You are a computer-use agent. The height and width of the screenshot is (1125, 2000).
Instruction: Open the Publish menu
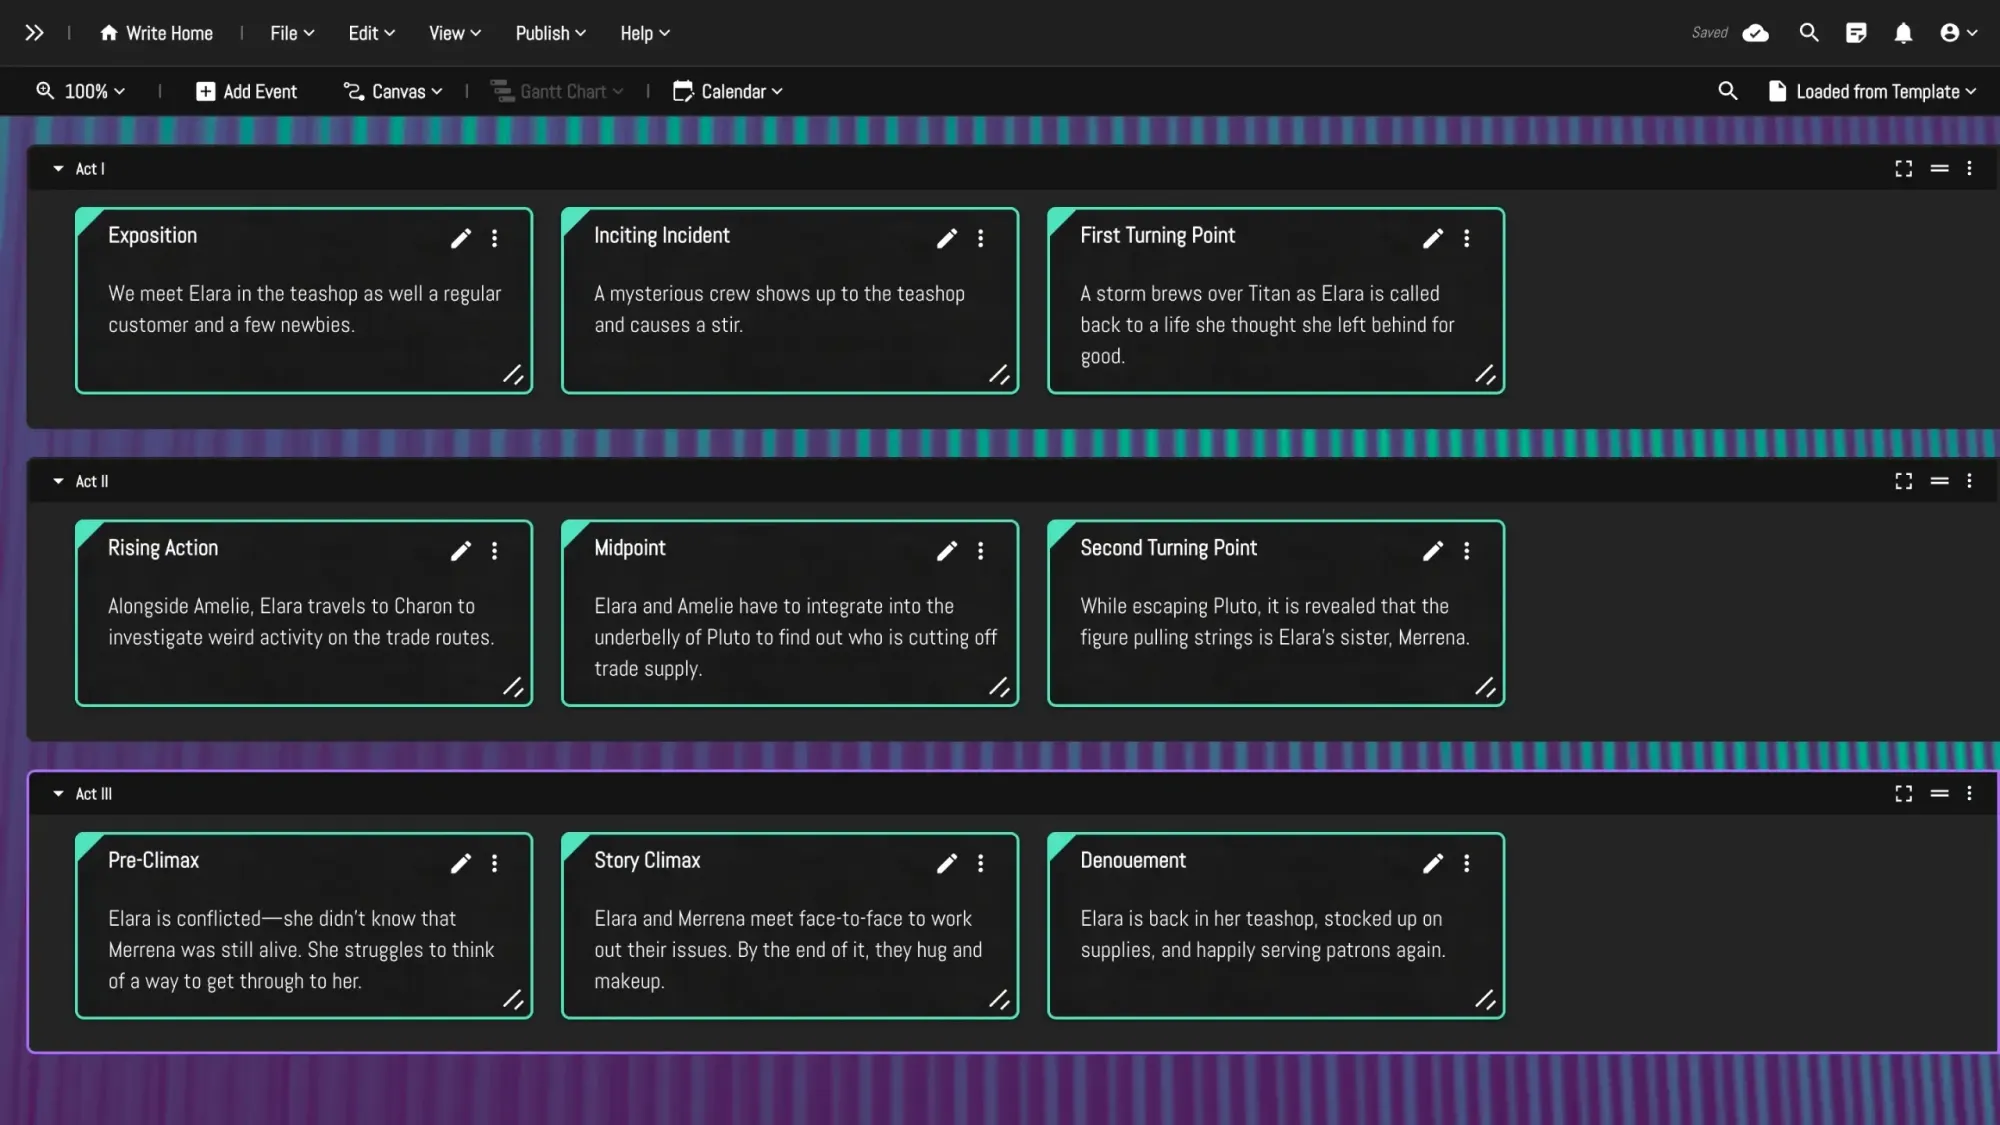pos(550,33)
